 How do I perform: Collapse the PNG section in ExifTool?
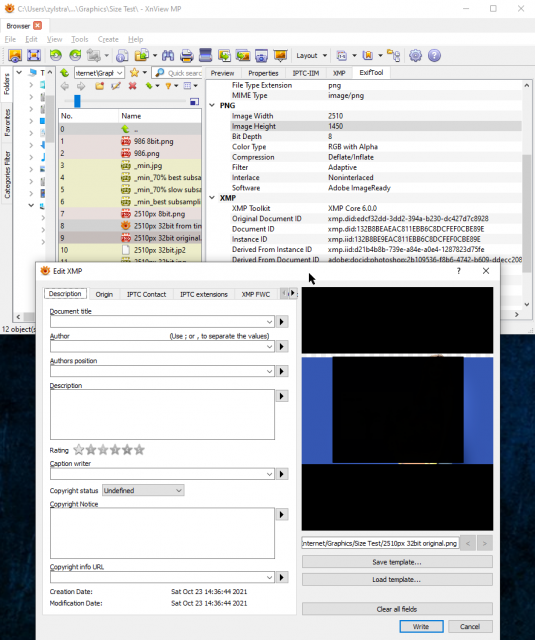212,105
